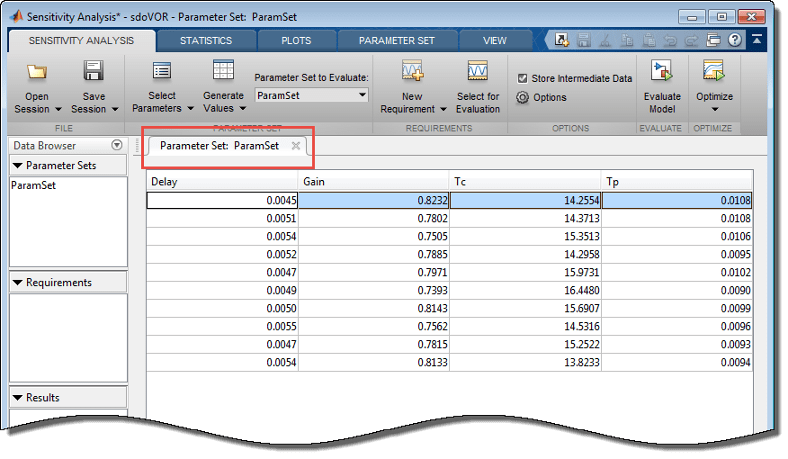Click the New Requirement icon
Screen dimensions: 788x459
tap(412, 70)
